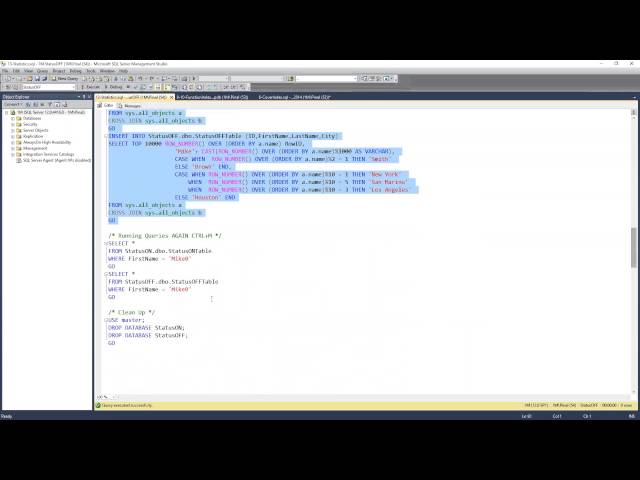Click 'FROM StatusON.dbo.StatusONTable' line
Screen dimensions: 640x480
[x=160, y=251]
